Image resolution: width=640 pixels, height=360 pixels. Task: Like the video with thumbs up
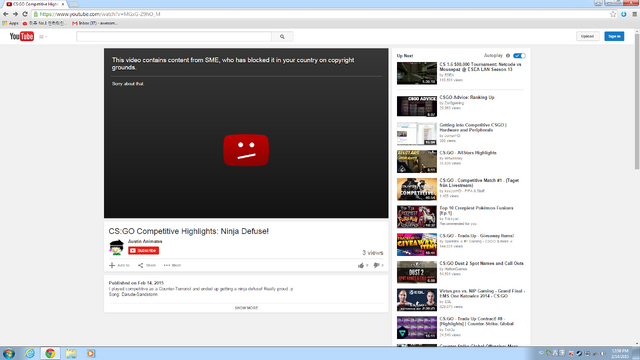361,265
